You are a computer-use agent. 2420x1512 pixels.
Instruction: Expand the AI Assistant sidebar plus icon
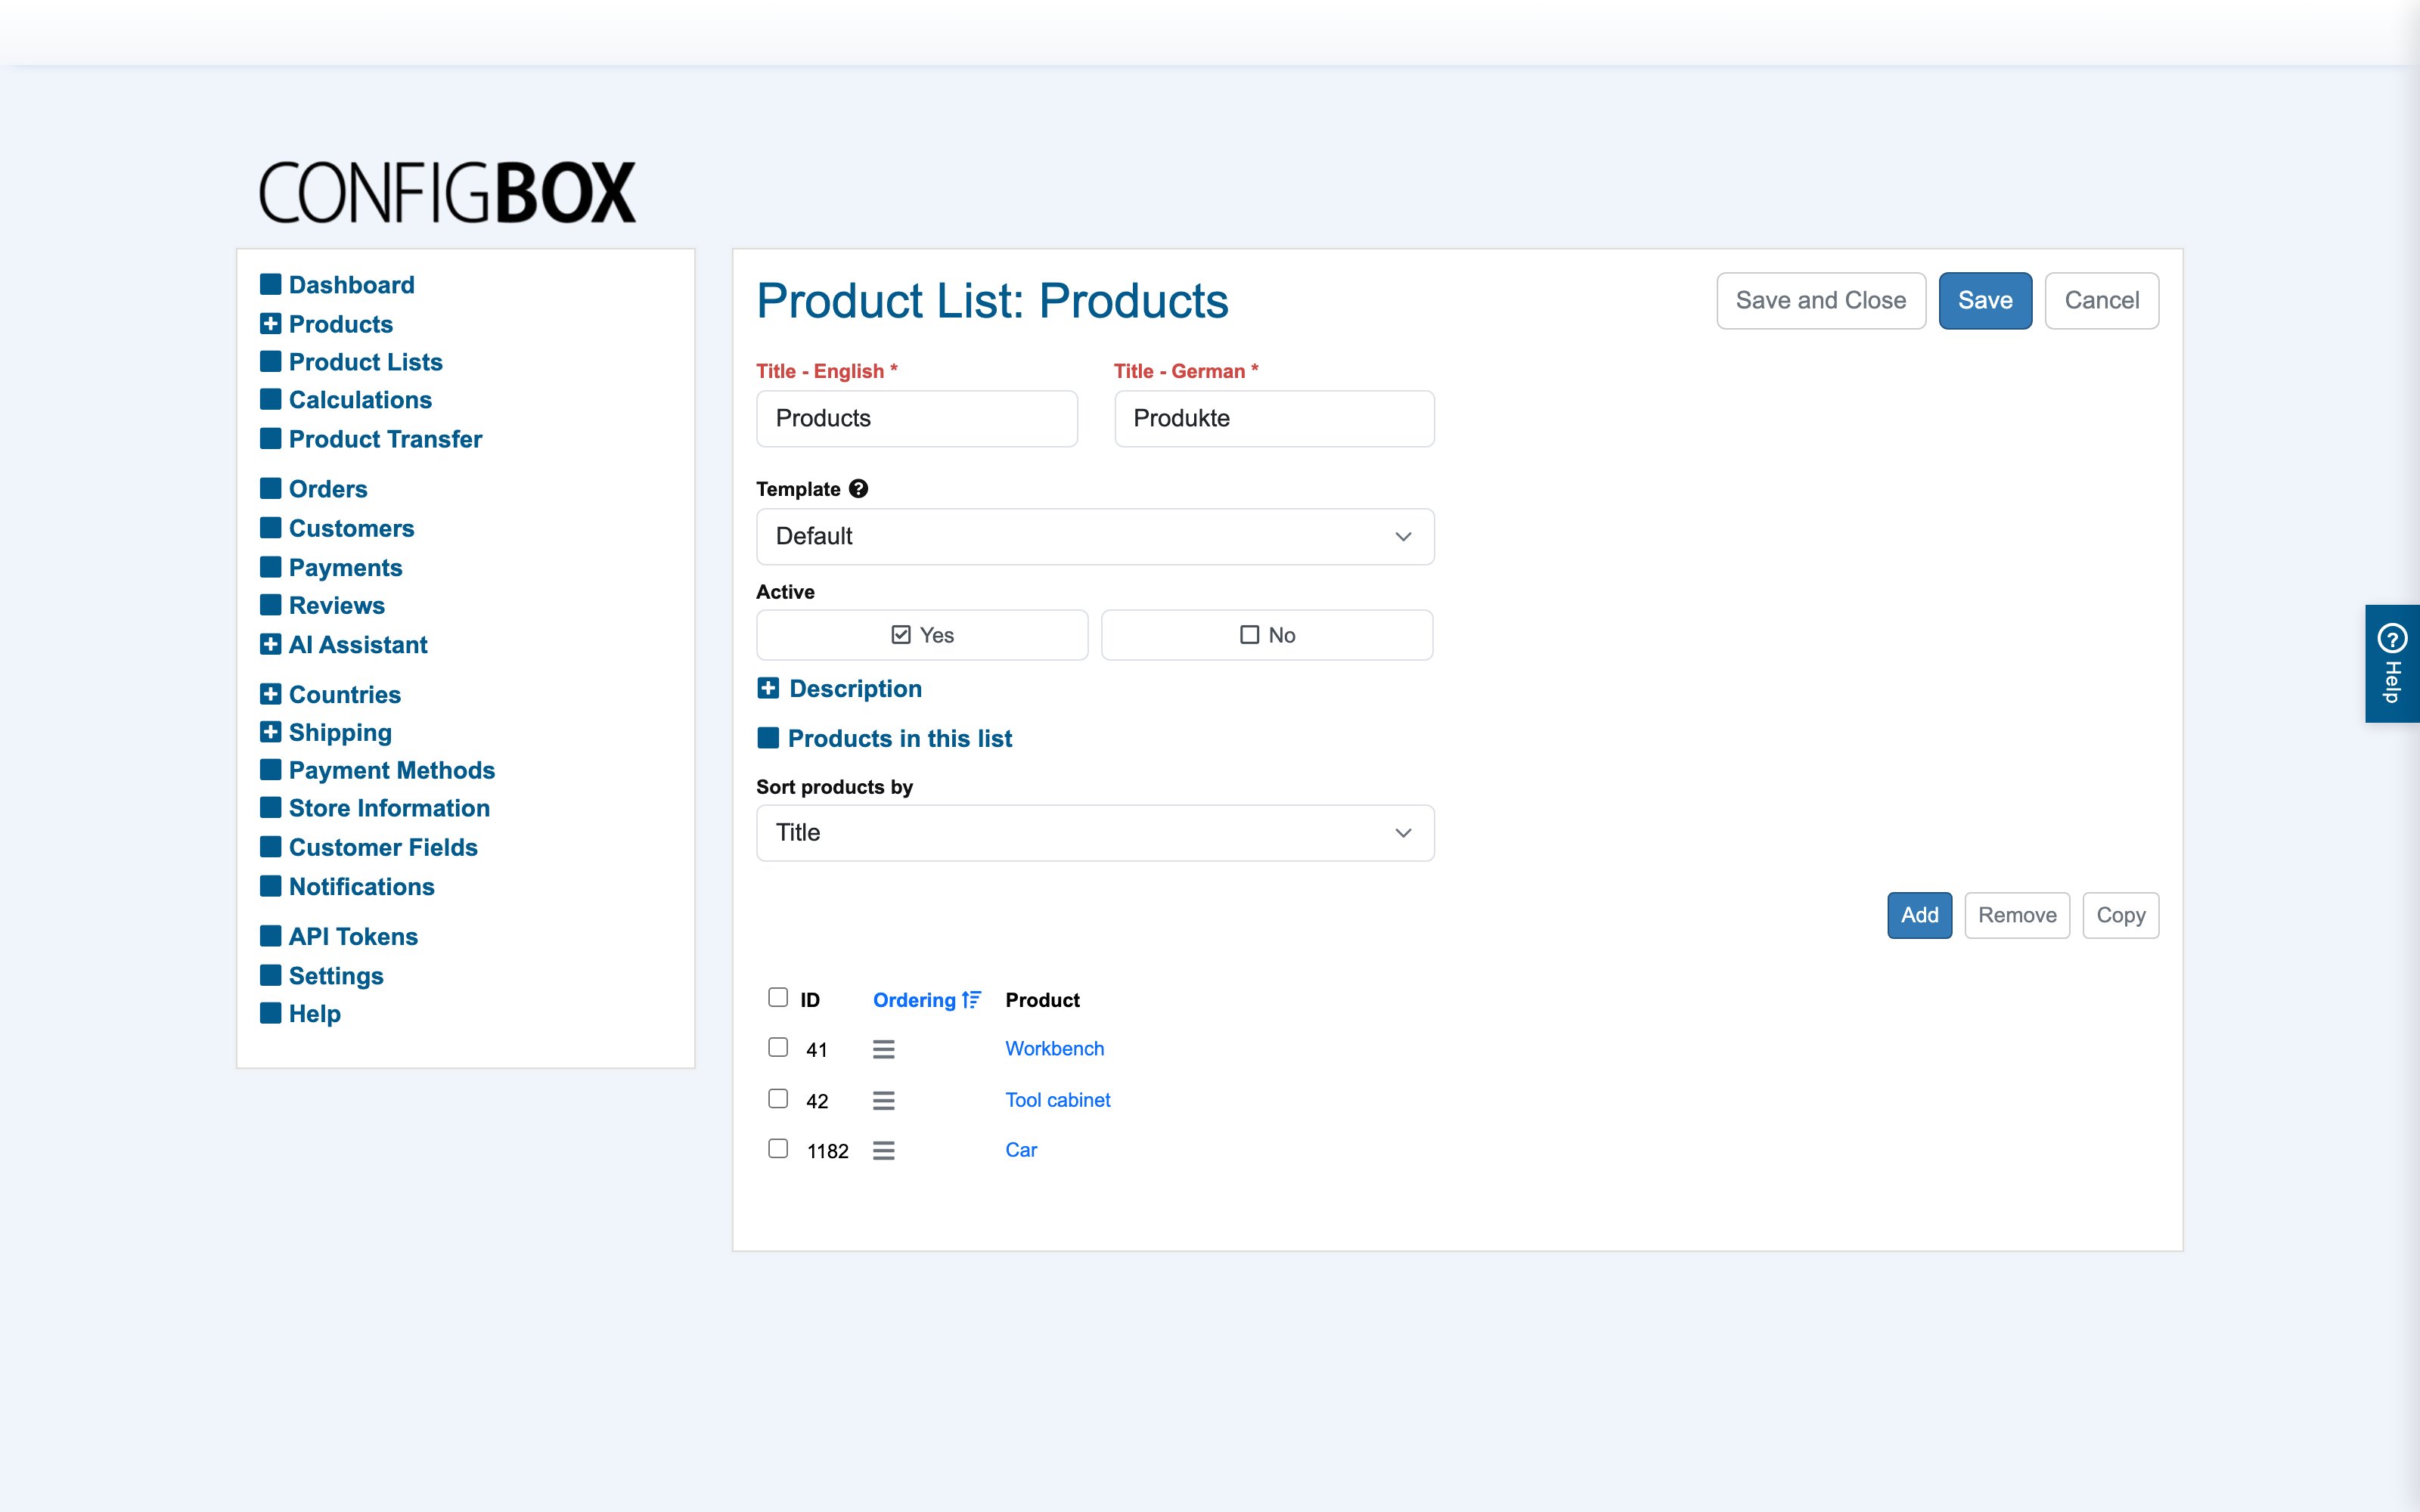pos(270,644)
